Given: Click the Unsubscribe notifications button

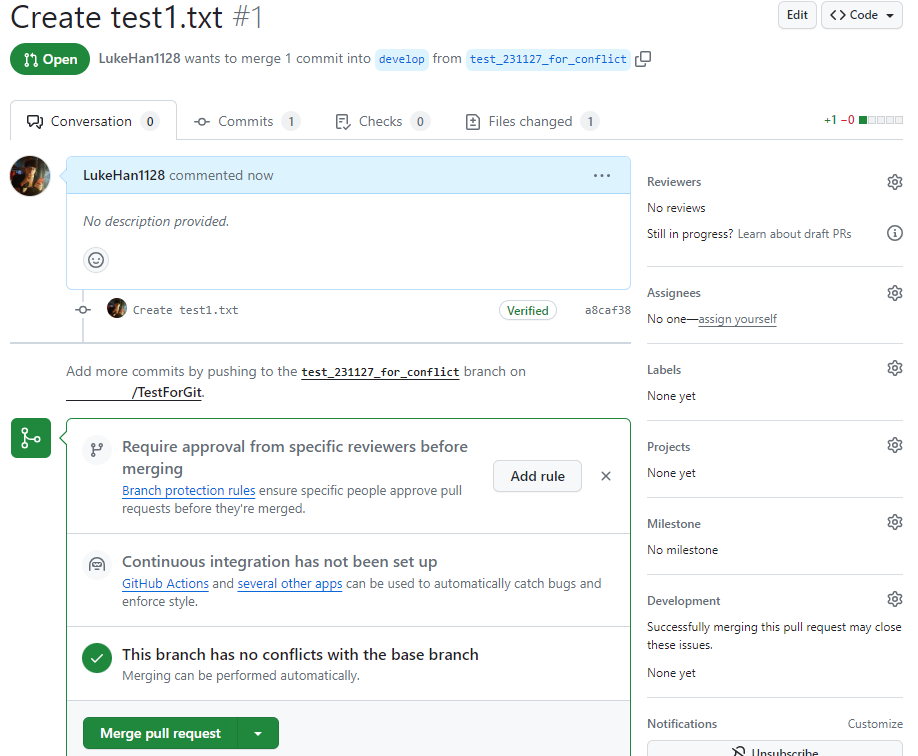Looking at the screenshot, I should [x=775, y=750].
